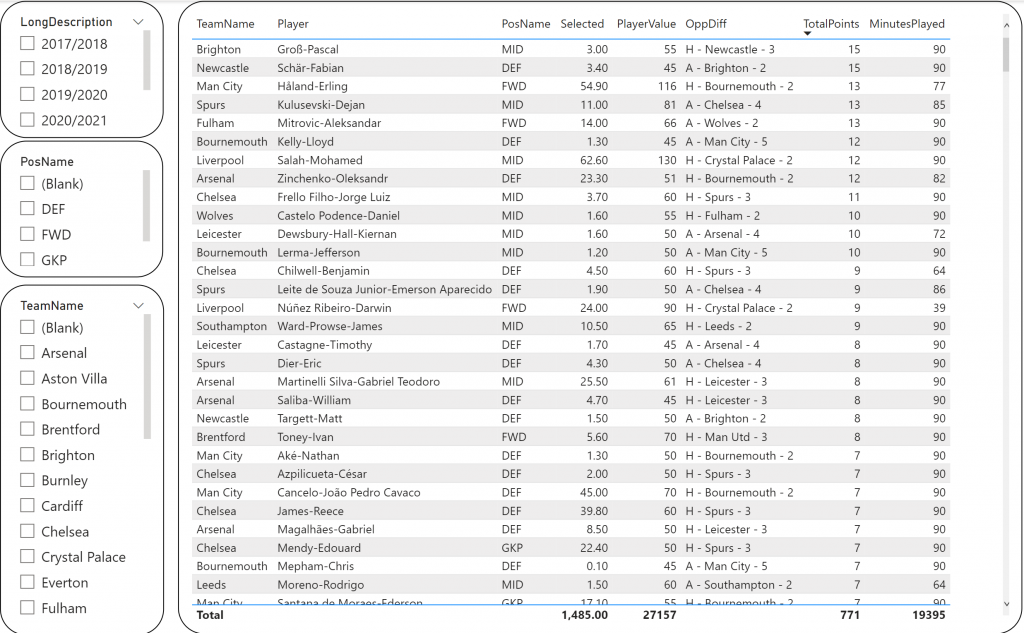Click the table scroll down arrow
The image size is (1024, 633).
pos(1006,604)
